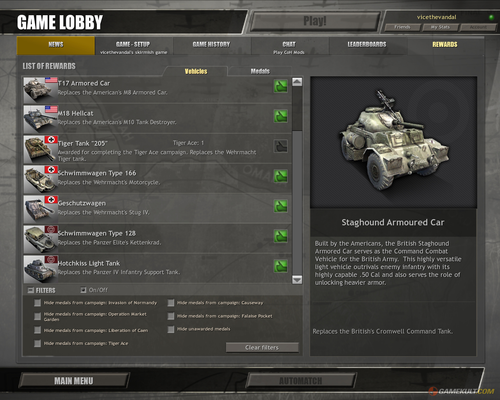Enable Hide medals from Invasion of Normandy

37,303
